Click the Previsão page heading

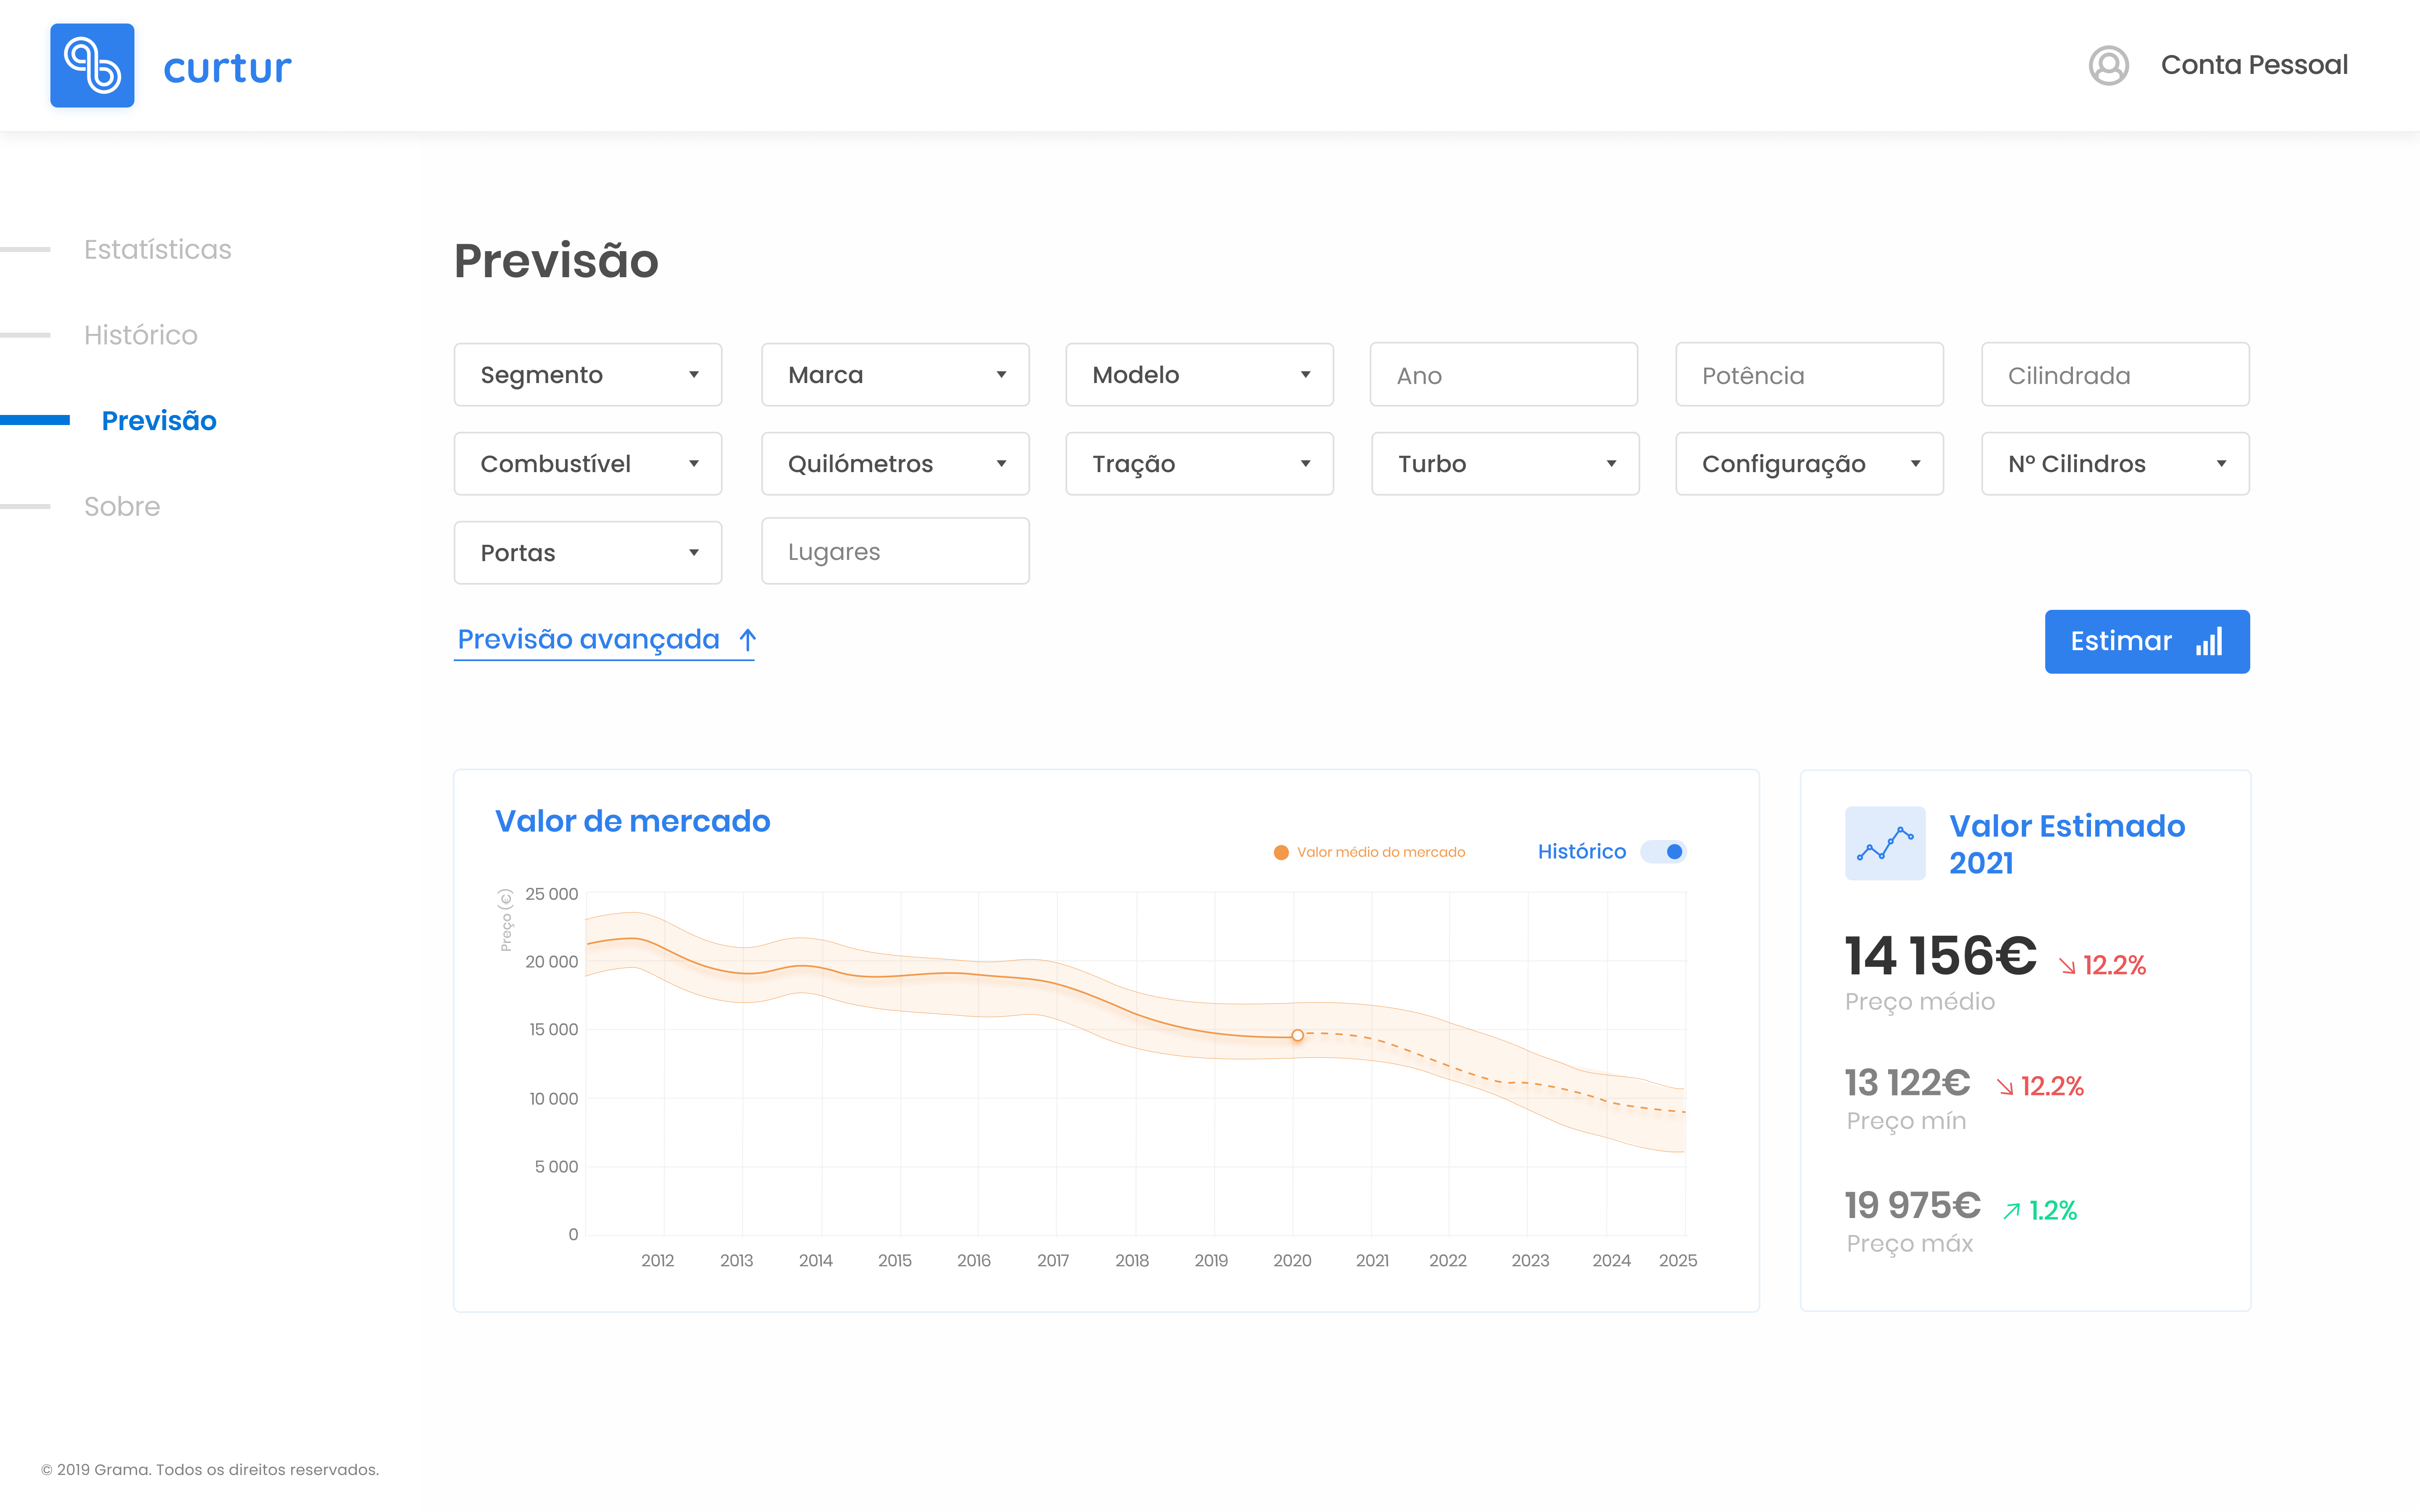point(556,261)
